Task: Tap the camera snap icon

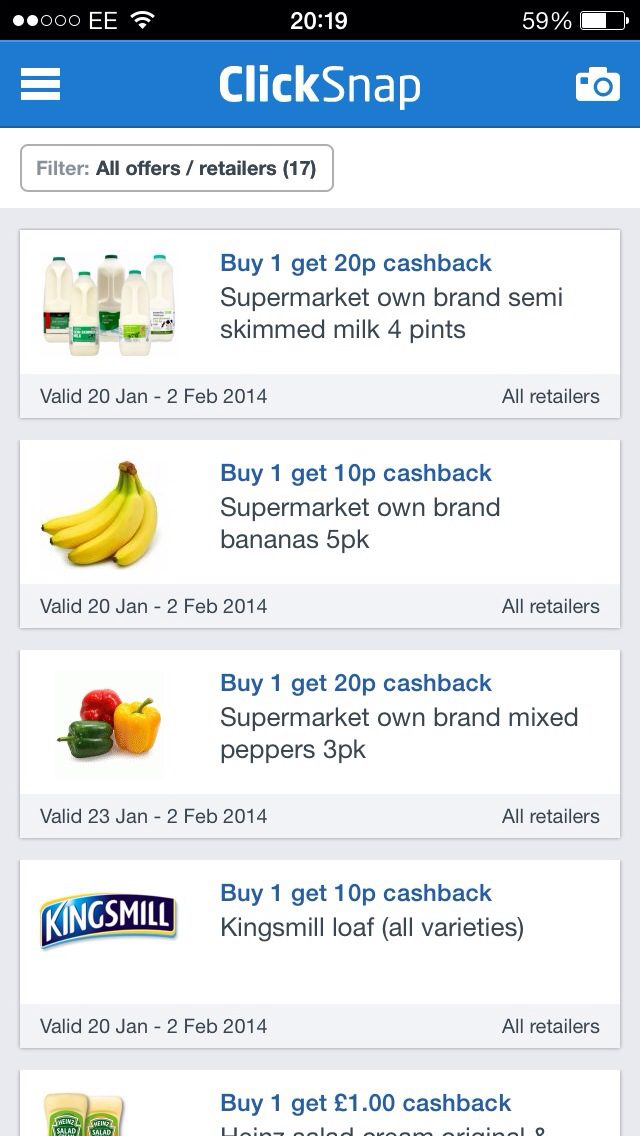Action: point(598,84)
